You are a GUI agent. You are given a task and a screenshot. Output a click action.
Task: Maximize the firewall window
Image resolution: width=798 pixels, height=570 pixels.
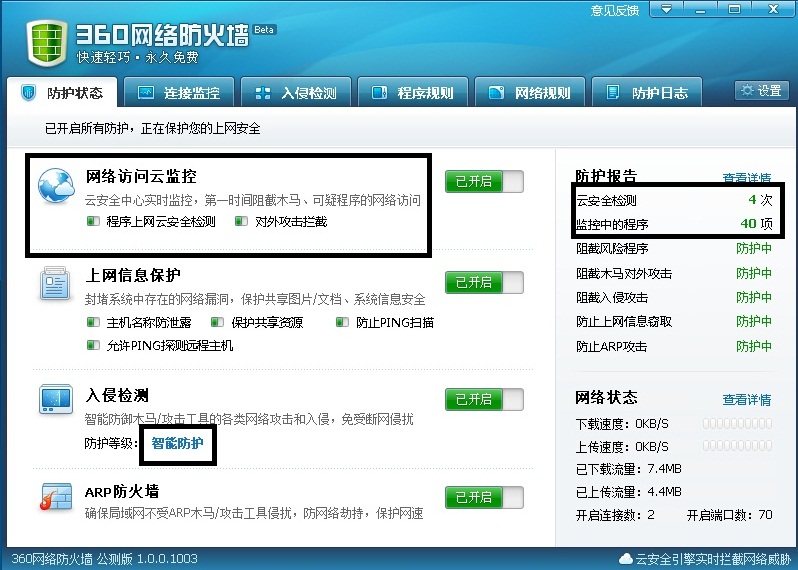(734, 9)
